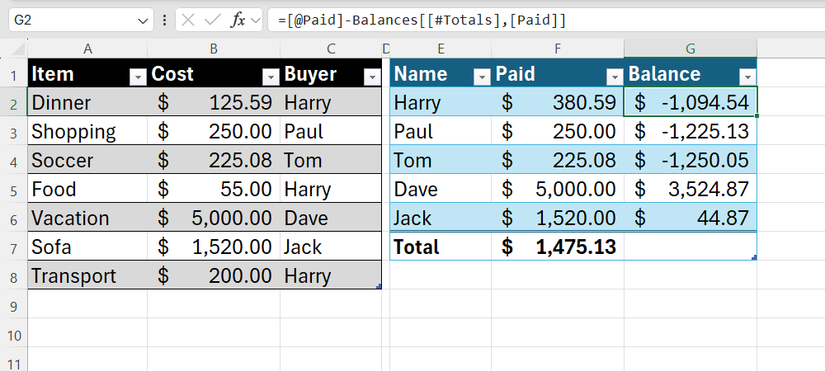Select column C header
This screenshot has width=825, height=371.
click(330, 49)
